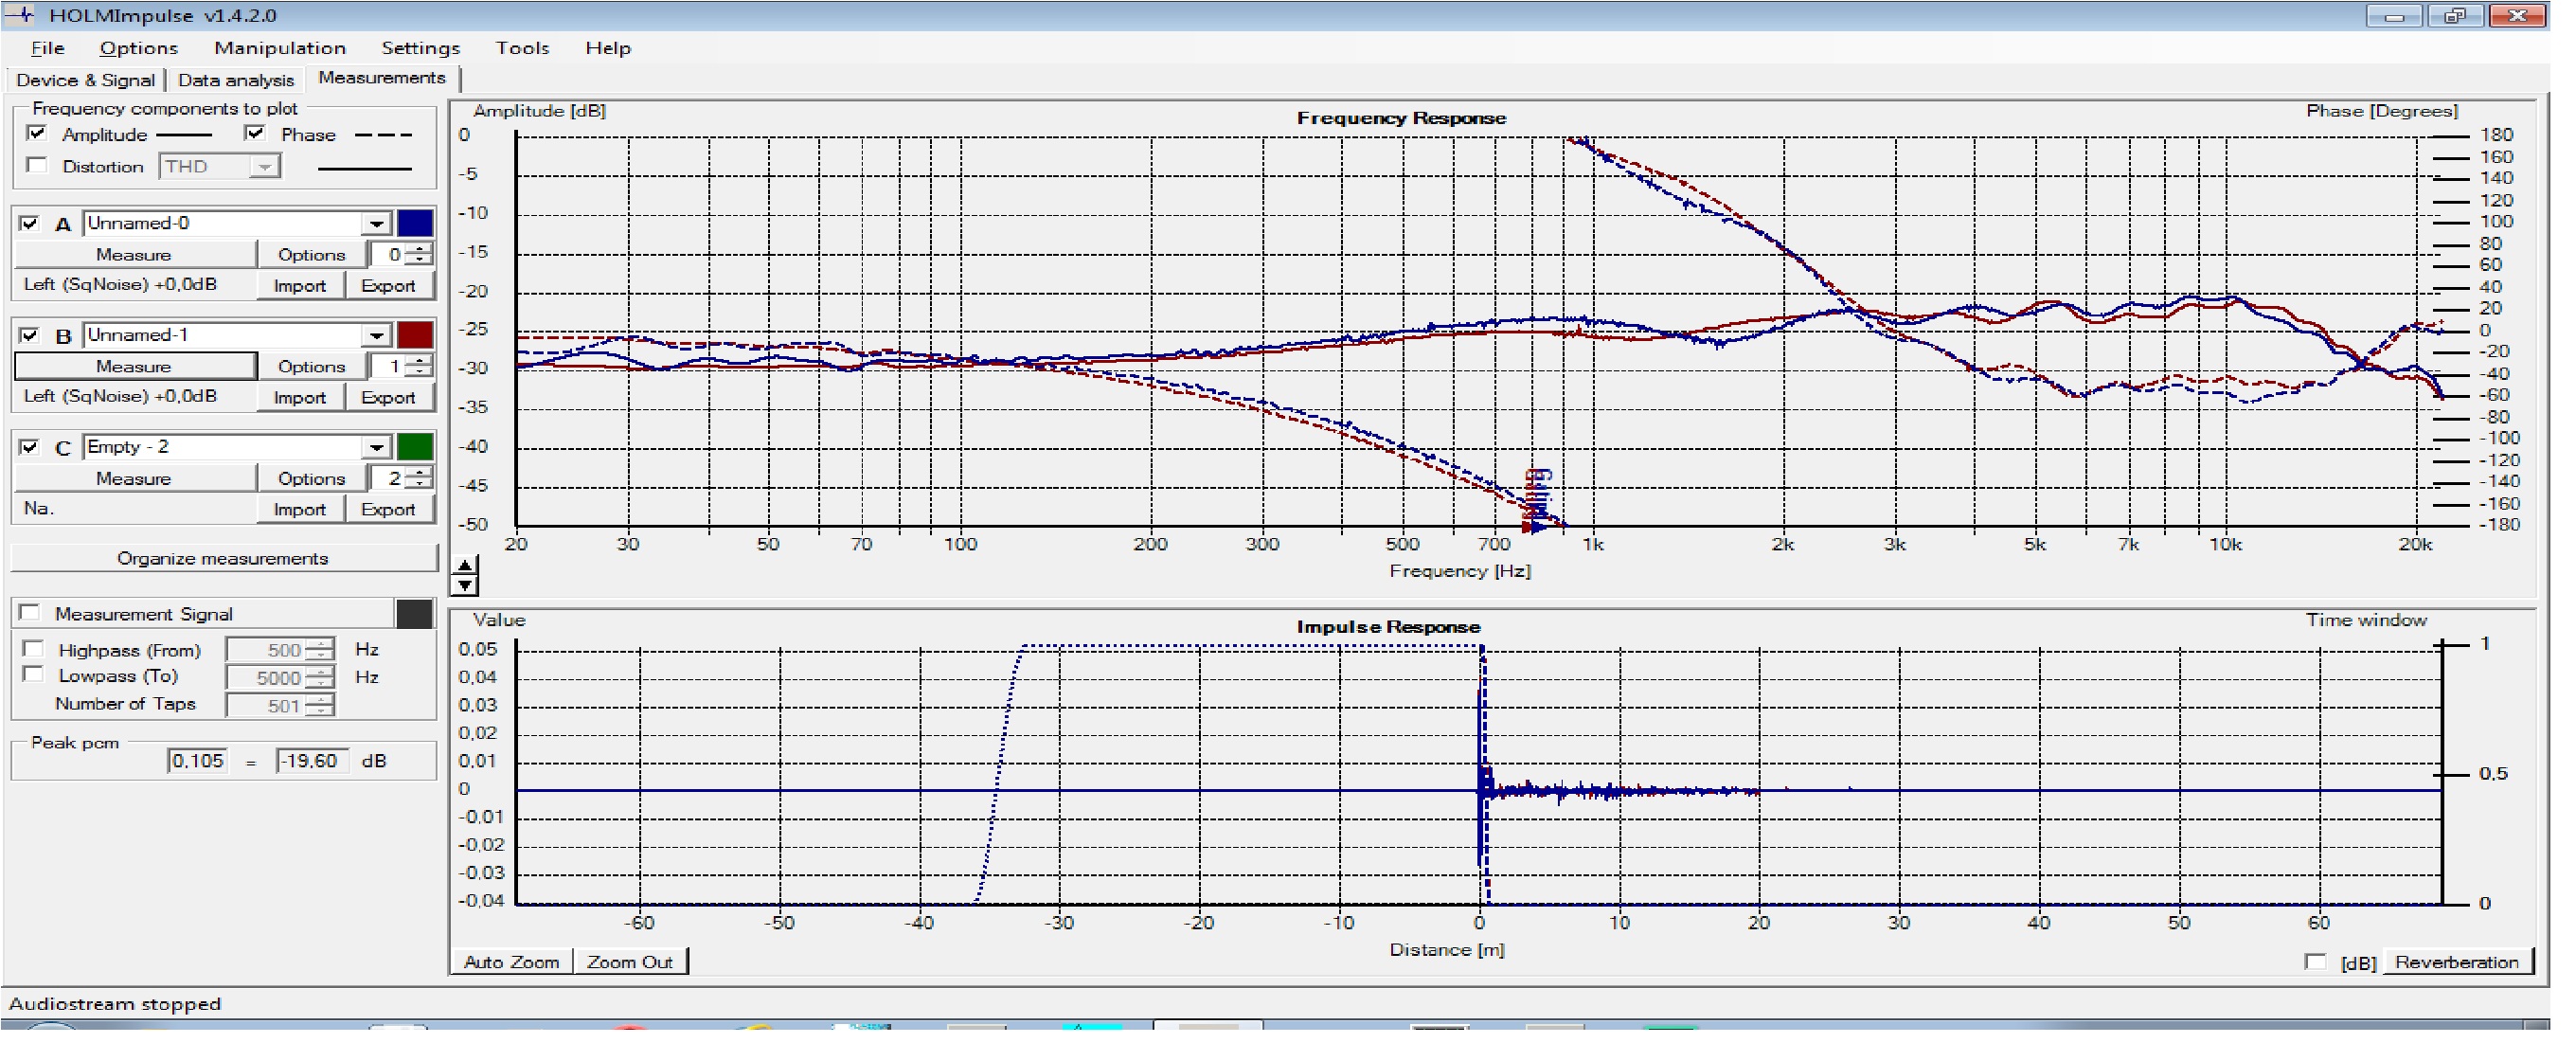Toggle the Amplitude checkbox
This screenshot has height=1061, width=2576.
(x=37, y=134)
